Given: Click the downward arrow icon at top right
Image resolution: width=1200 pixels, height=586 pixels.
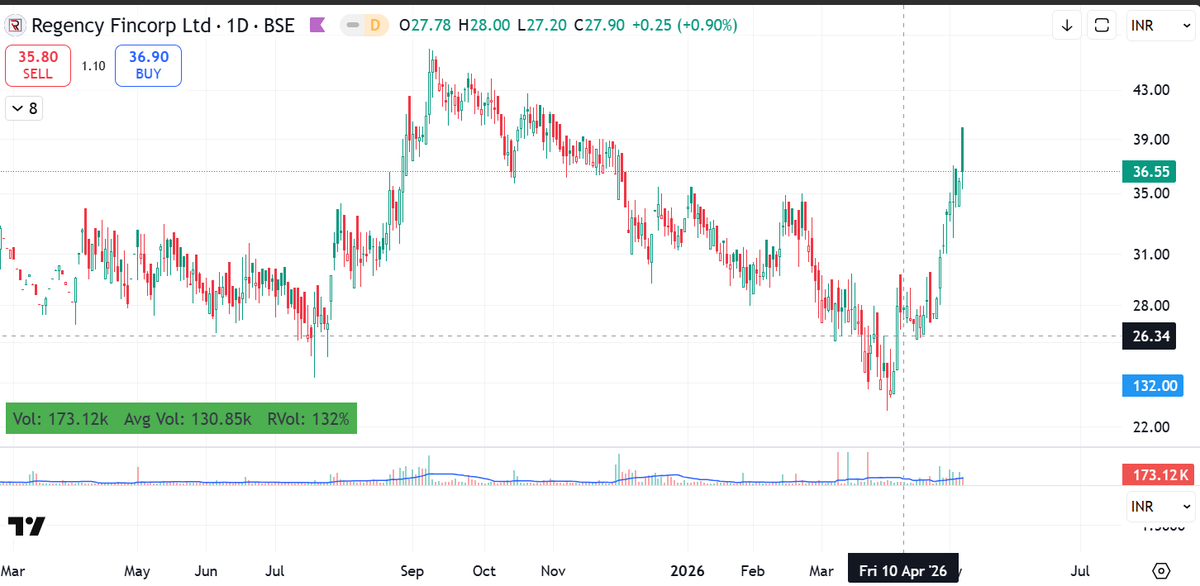Looking at the screenshot, I should click(x=1067, y=25).
